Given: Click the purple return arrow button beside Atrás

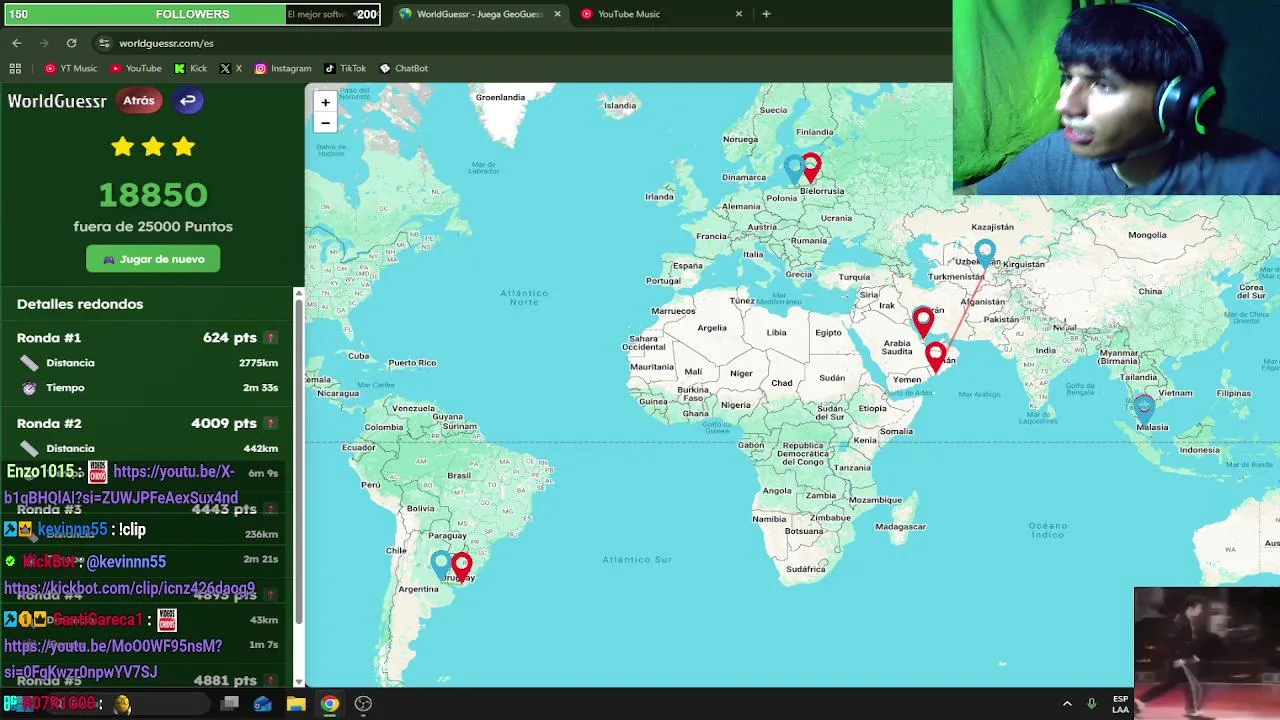Looking at the screenshot, I should (187, 100).
